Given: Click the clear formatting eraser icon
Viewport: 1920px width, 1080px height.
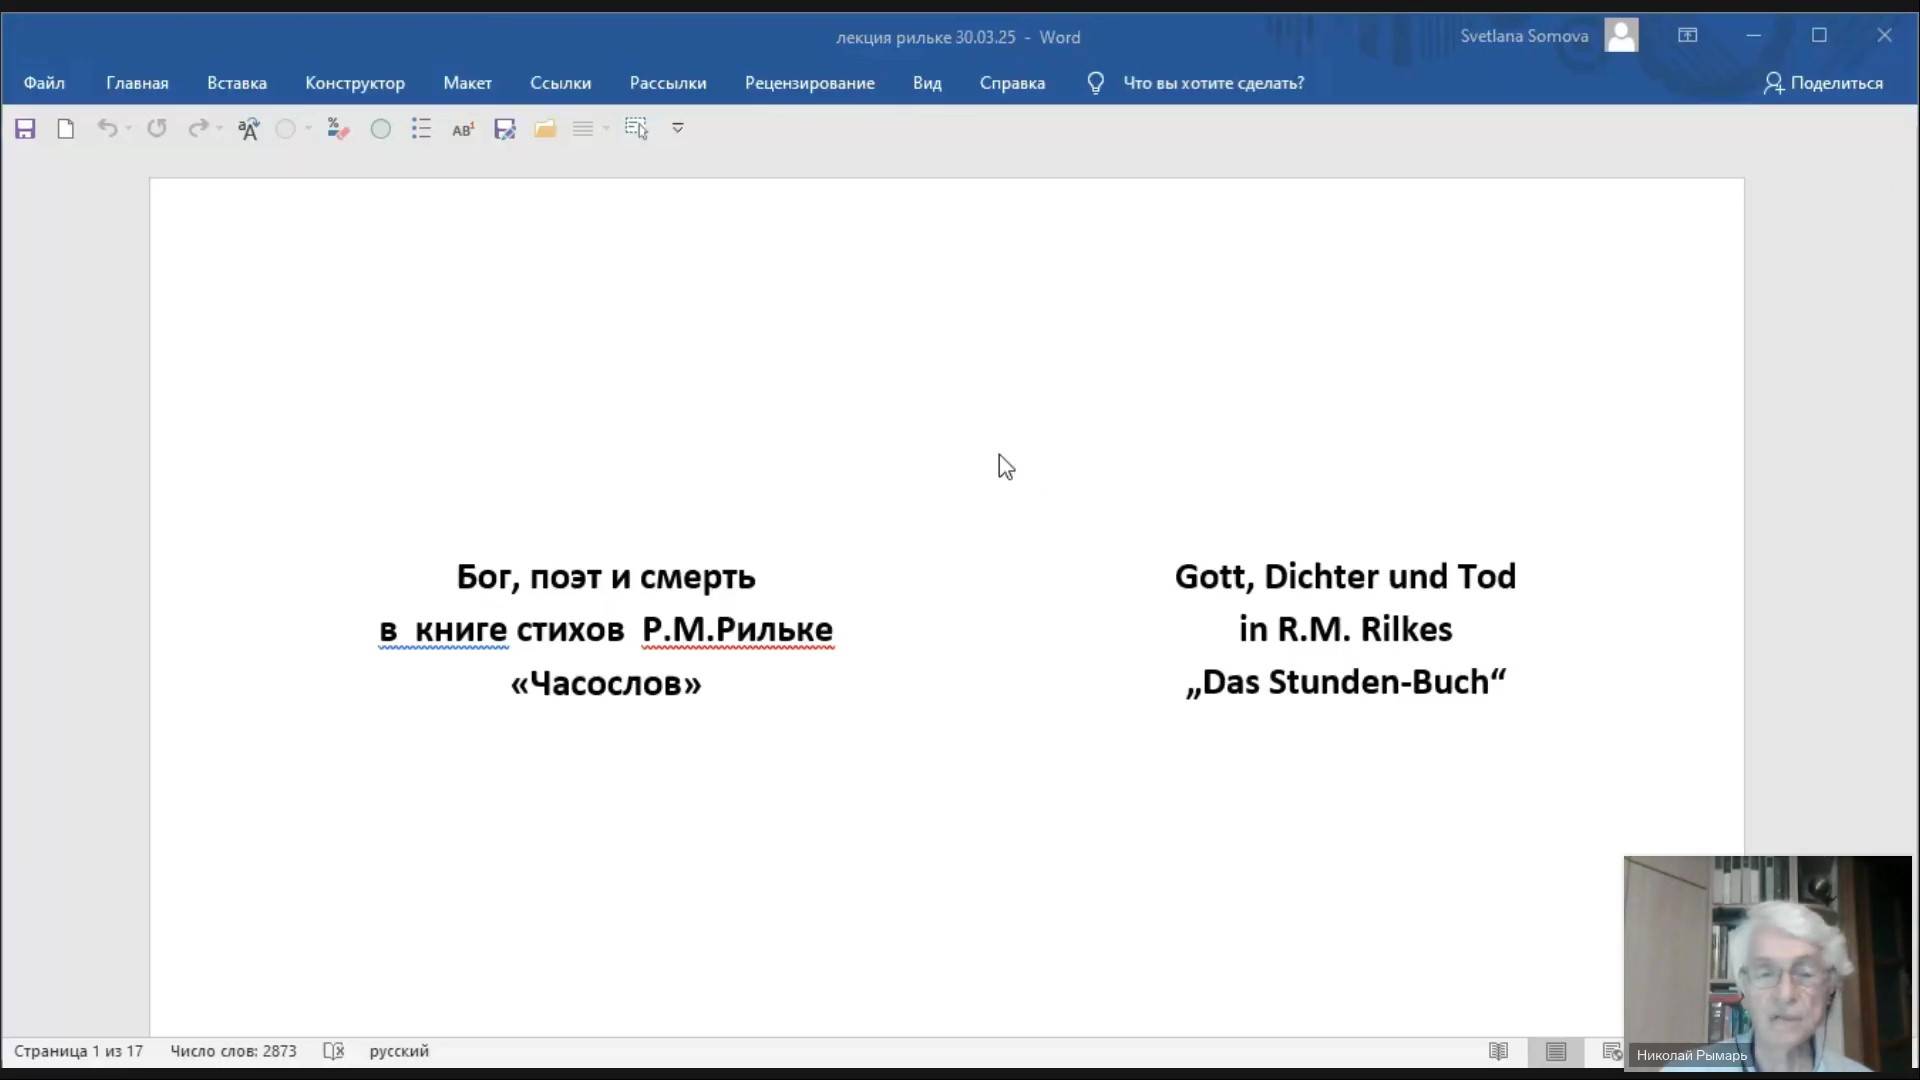Looking at the screenshot, I should 338,129.
